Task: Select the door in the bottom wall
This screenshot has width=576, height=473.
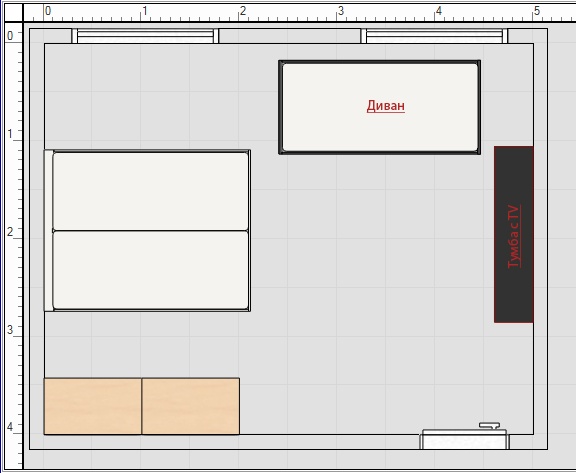Action: pos(465,439)
